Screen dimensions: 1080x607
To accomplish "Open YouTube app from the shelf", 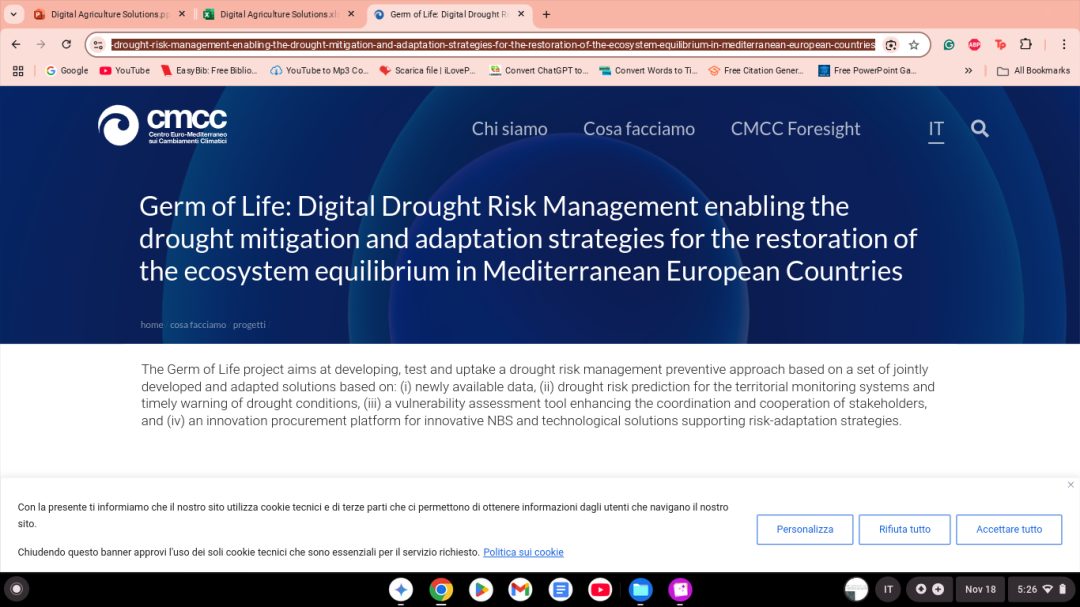I will [600, 589].
